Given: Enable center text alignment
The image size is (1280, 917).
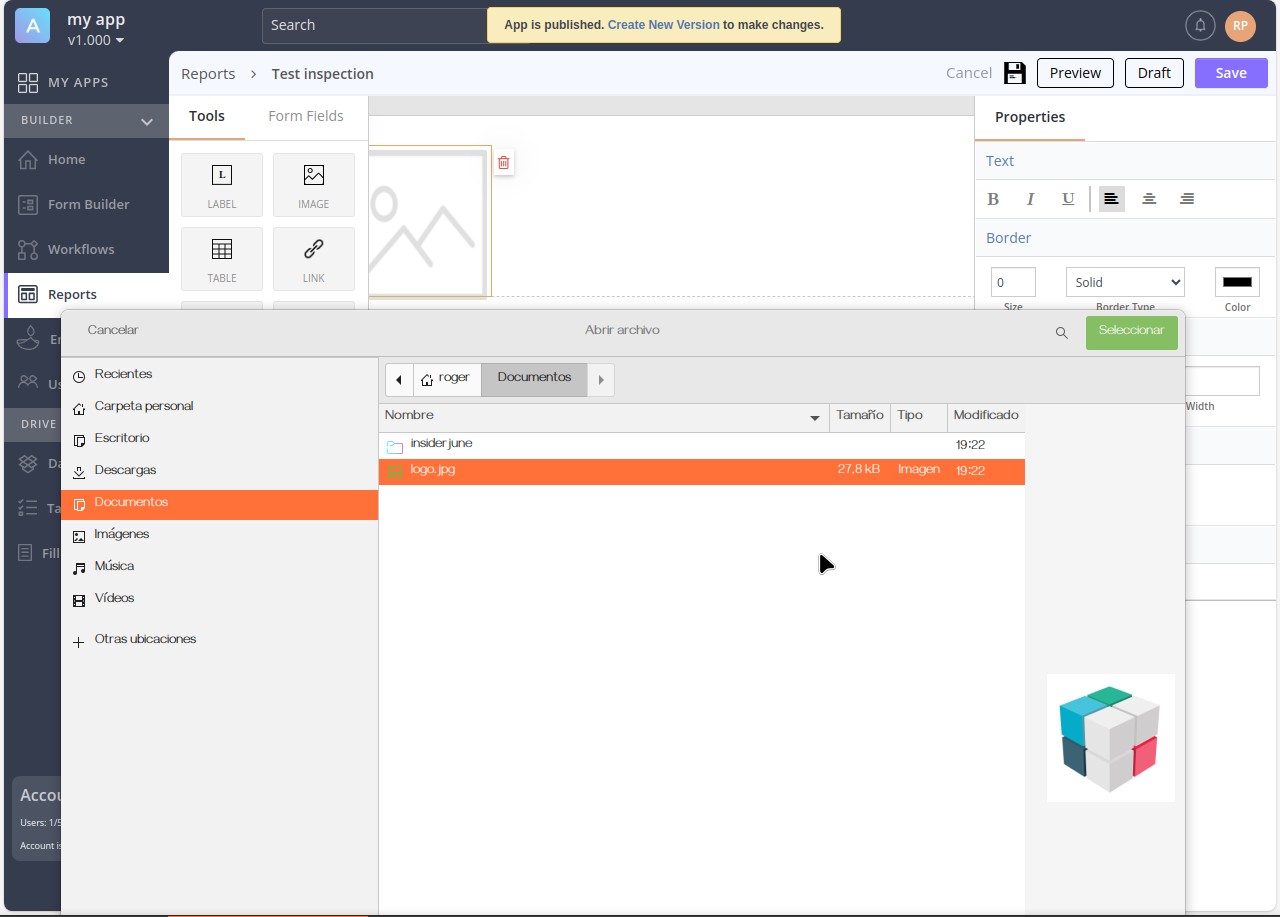Looking at the screenshot, I should [1149, 199].
